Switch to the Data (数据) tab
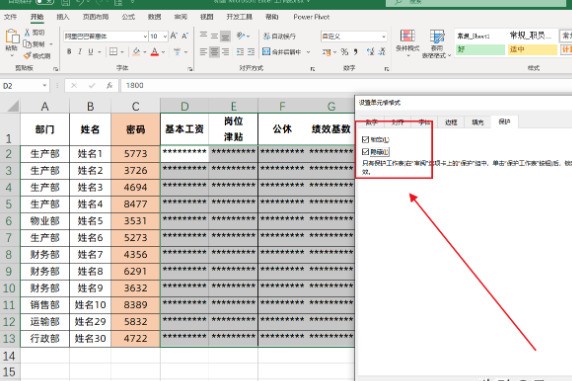The height and width of the screenshot is (381, 572). [x=154, y=17]
